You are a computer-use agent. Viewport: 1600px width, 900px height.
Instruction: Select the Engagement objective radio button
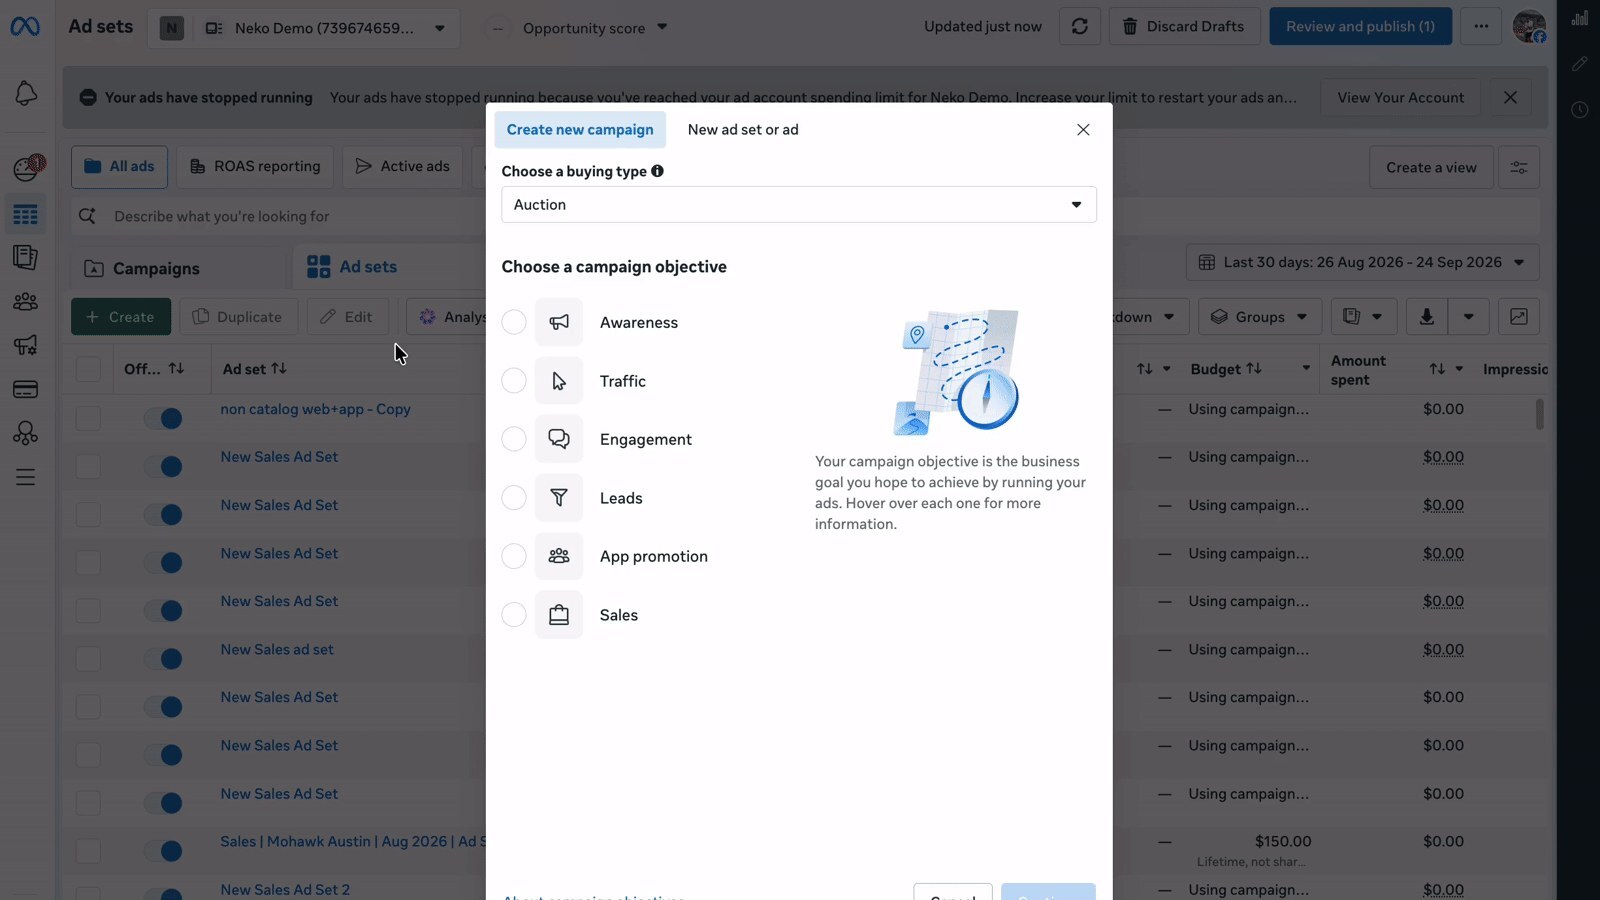[514, 439]
